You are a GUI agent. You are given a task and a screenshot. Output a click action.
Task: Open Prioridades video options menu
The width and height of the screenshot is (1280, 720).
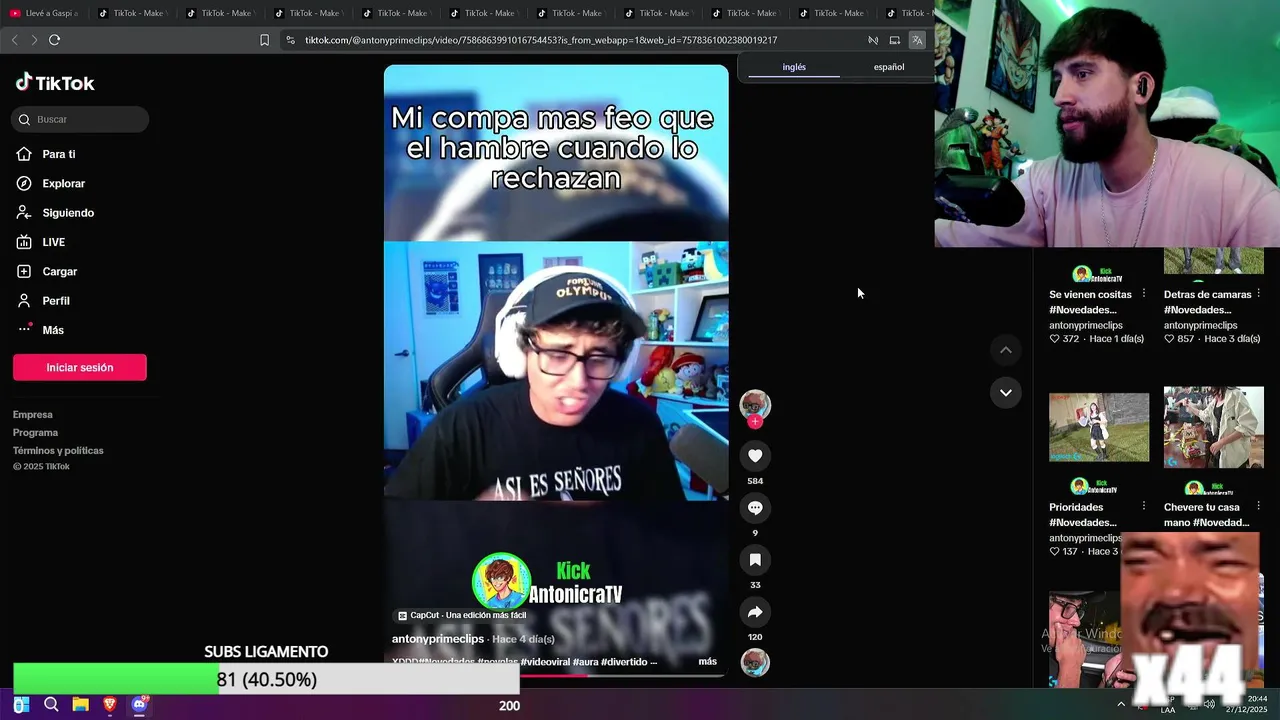pyautogui.click(x=1144, y=506)
